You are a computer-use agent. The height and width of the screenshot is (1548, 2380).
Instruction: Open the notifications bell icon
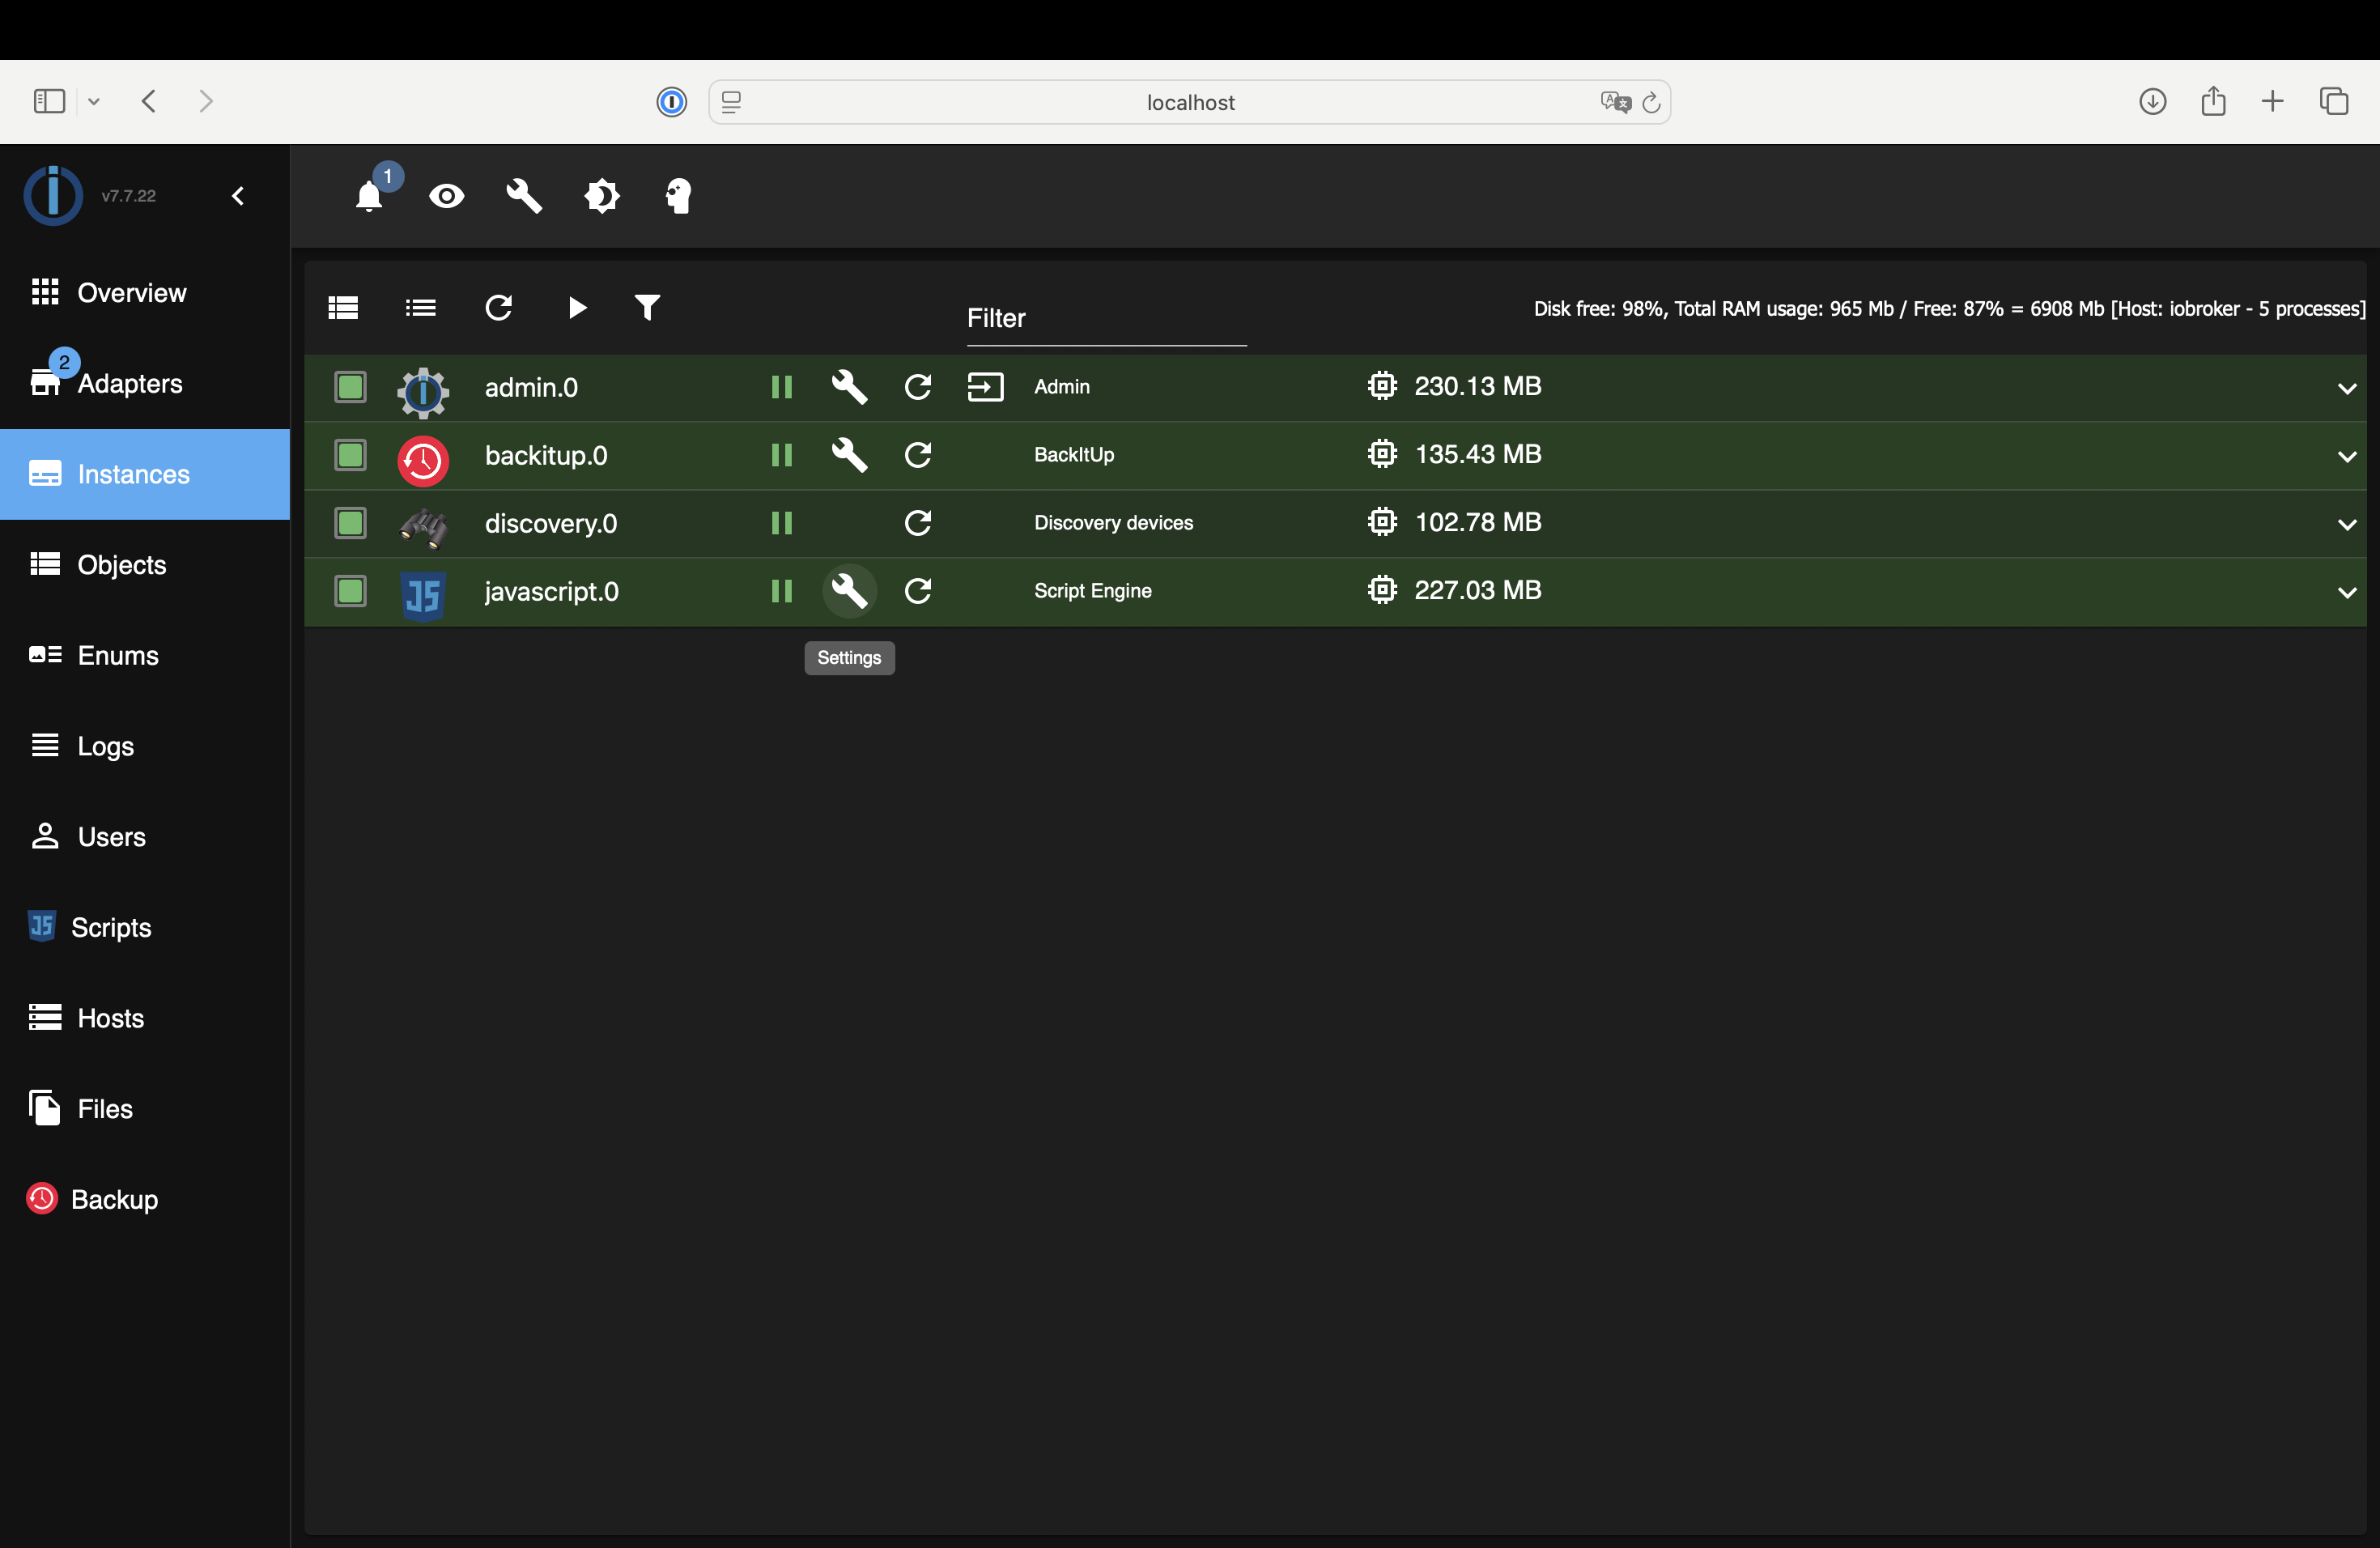coord(369,196)
